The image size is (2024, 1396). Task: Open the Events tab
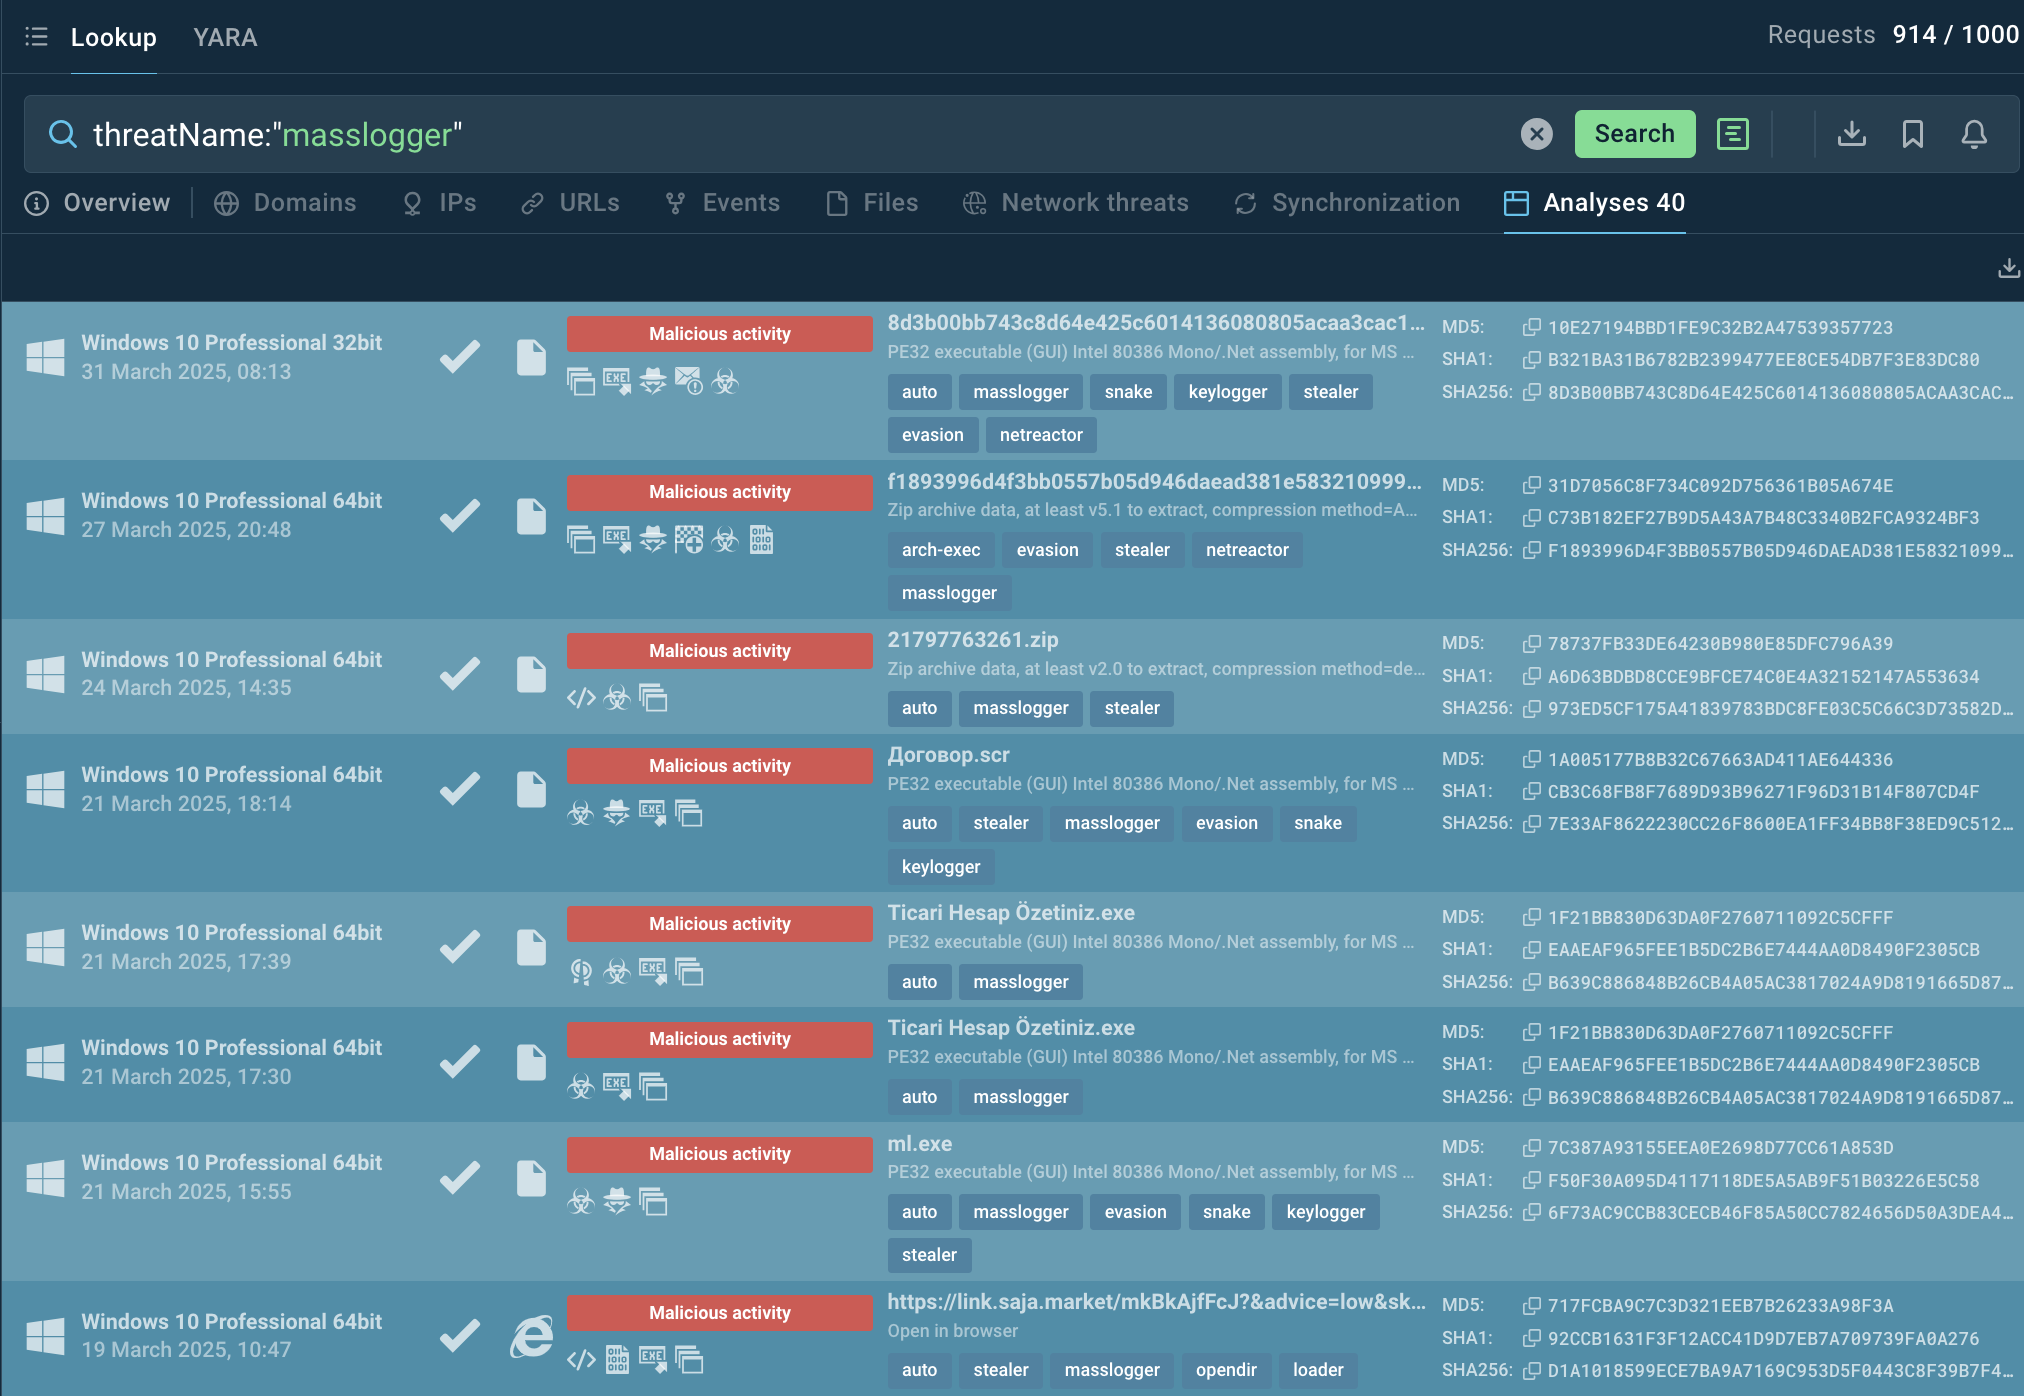722,203
